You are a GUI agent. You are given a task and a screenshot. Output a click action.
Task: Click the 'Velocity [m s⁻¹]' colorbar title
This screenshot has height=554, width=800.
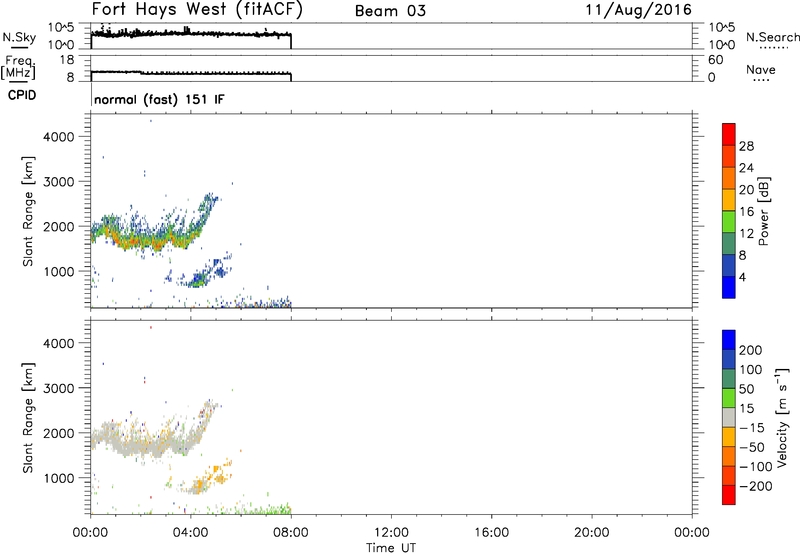point(782,417)
